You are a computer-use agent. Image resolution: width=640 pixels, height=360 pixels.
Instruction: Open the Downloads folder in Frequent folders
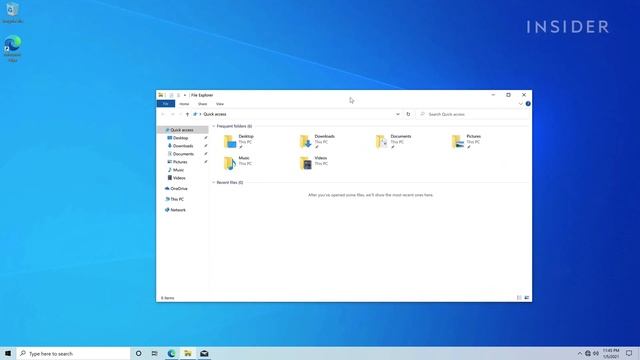click(317, 141)
